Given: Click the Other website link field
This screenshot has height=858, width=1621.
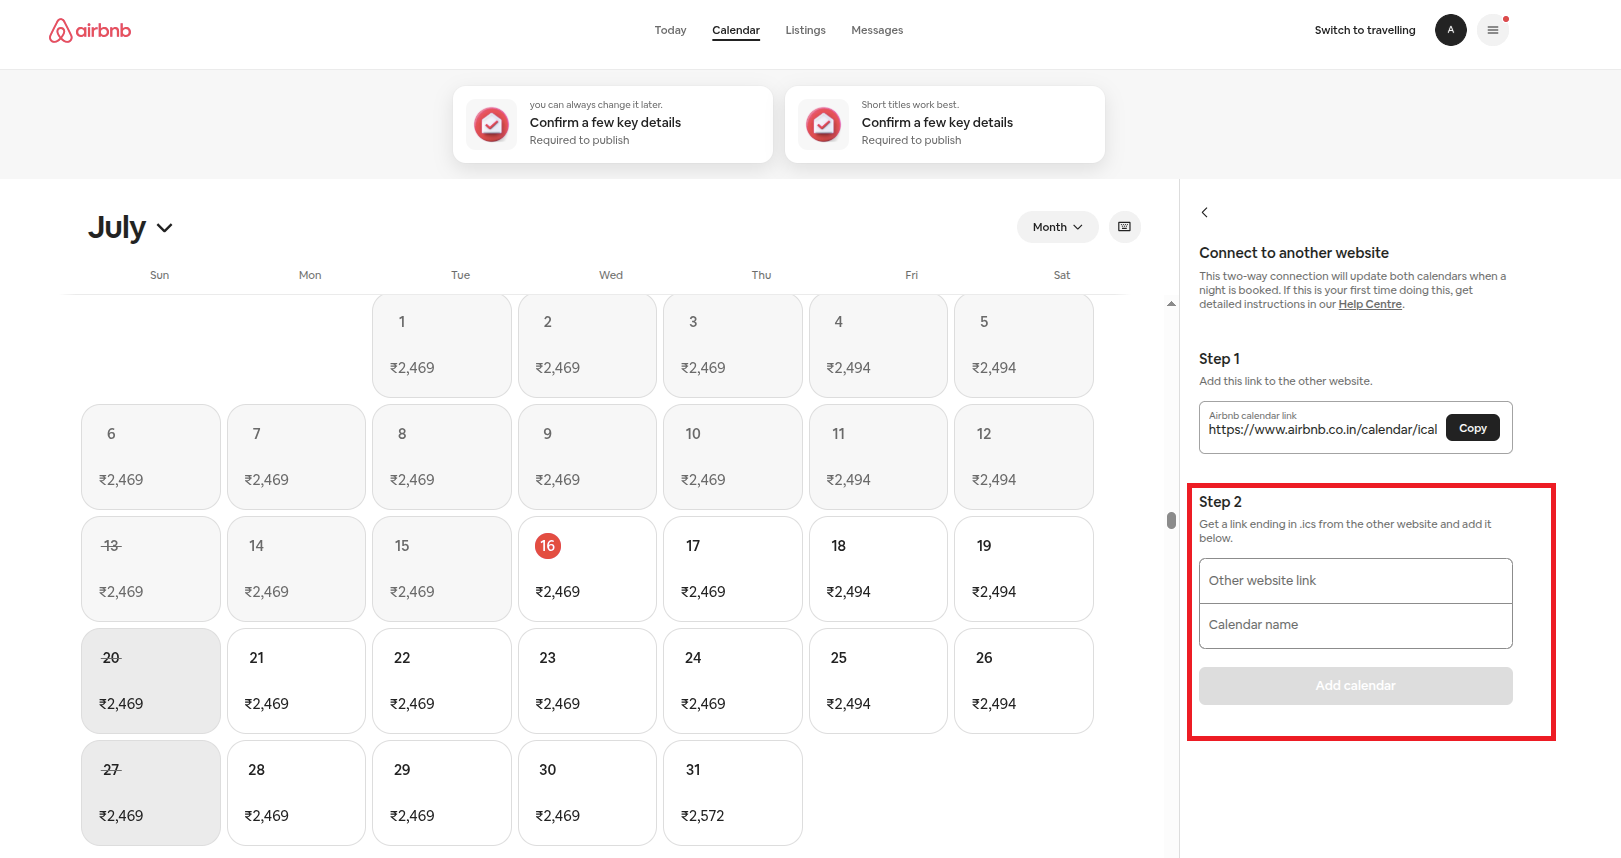Looking at the screenshot, I should coord(1355,581).
